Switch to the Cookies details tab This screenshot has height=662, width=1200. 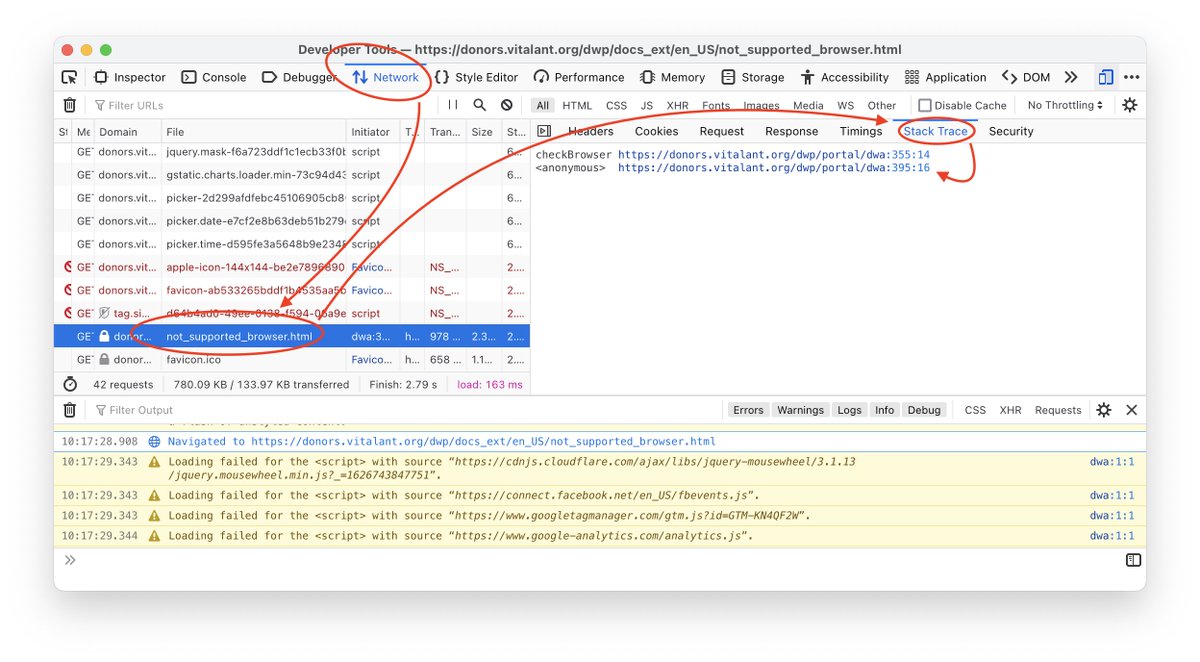[657, 131]
